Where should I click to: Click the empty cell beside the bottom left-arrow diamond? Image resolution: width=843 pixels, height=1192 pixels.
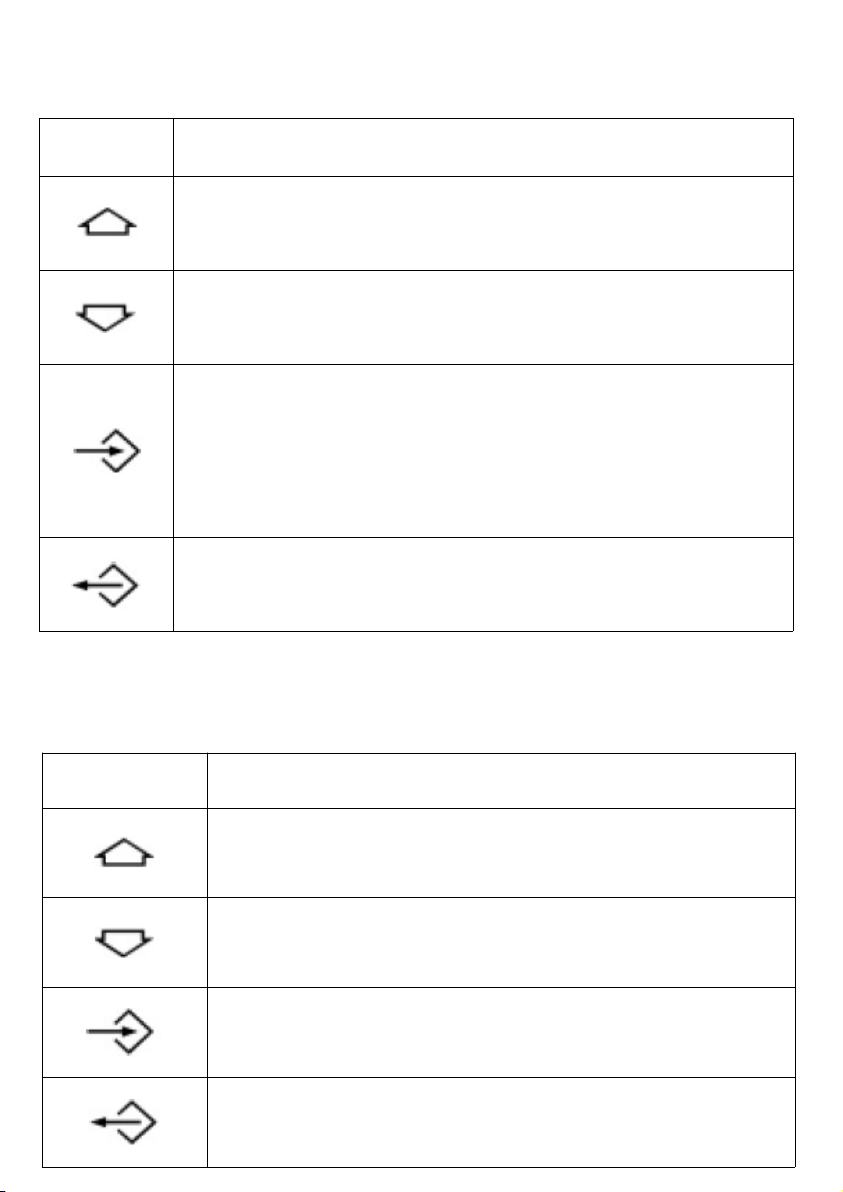[x=501, y=1122]
